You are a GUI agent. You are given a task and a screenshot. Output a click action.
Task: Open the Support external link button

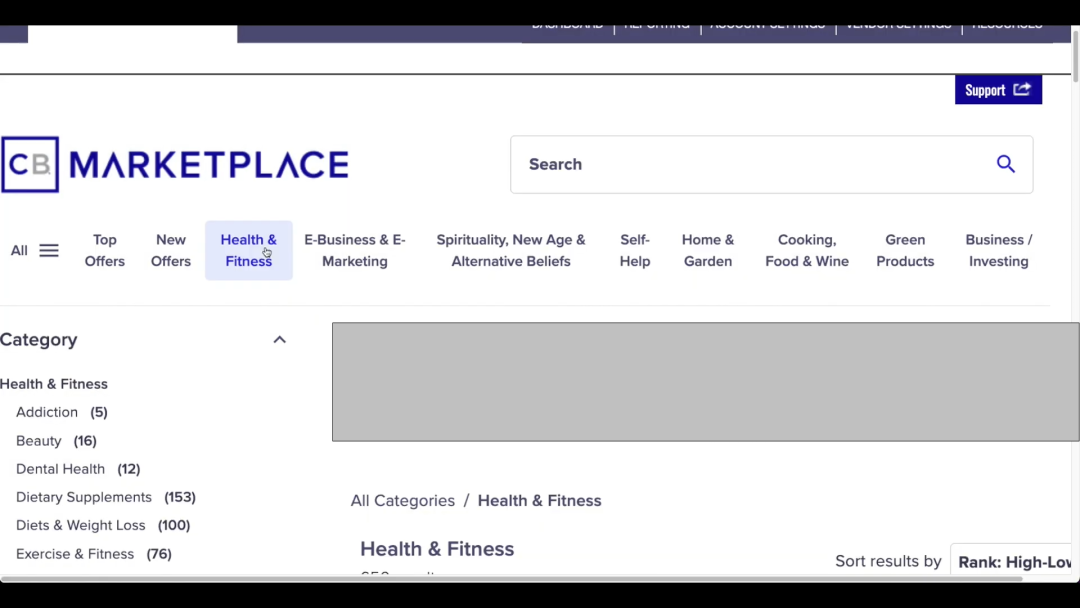(997, 90)
